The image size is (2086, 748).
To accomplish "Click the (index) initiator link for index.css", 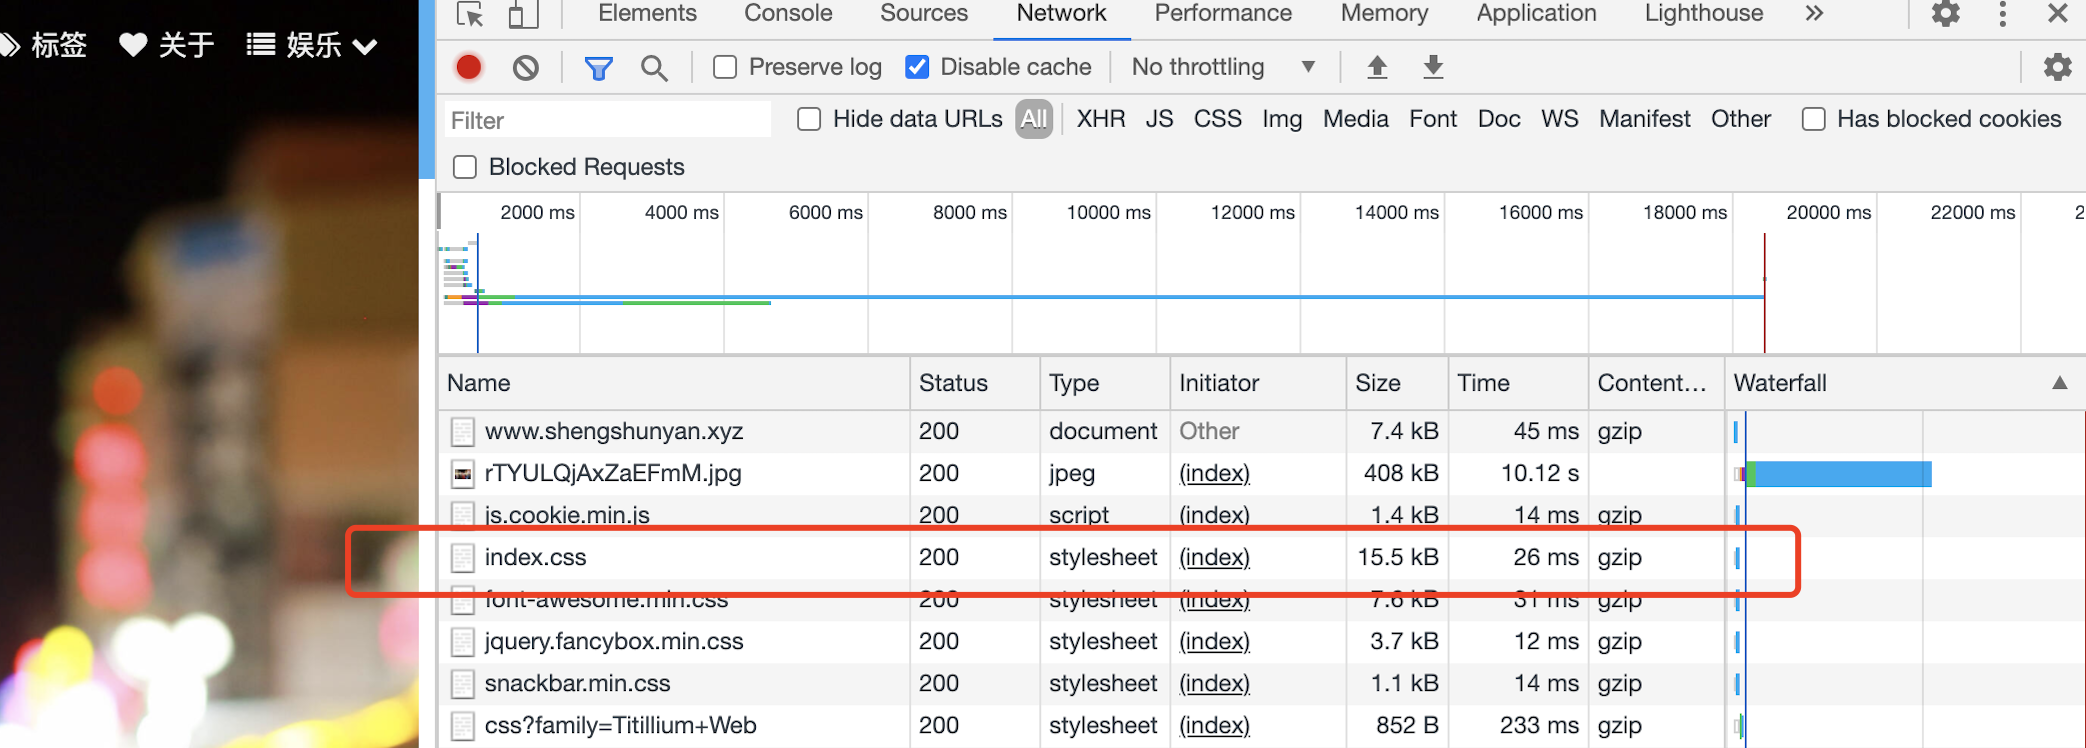I will (x=1214, y=557).
